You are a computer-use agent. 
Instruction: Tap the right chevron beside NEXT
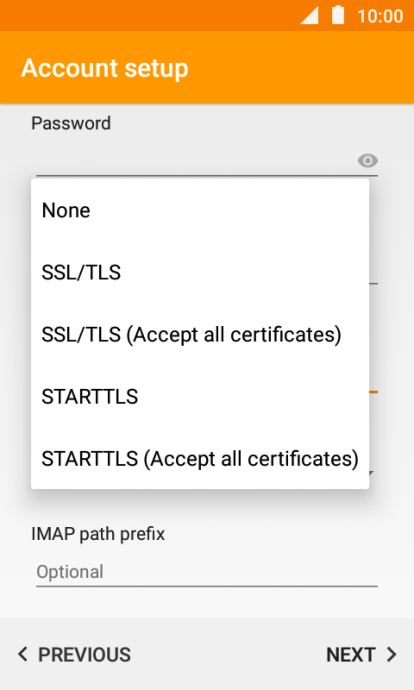click(x=391, y=654)
